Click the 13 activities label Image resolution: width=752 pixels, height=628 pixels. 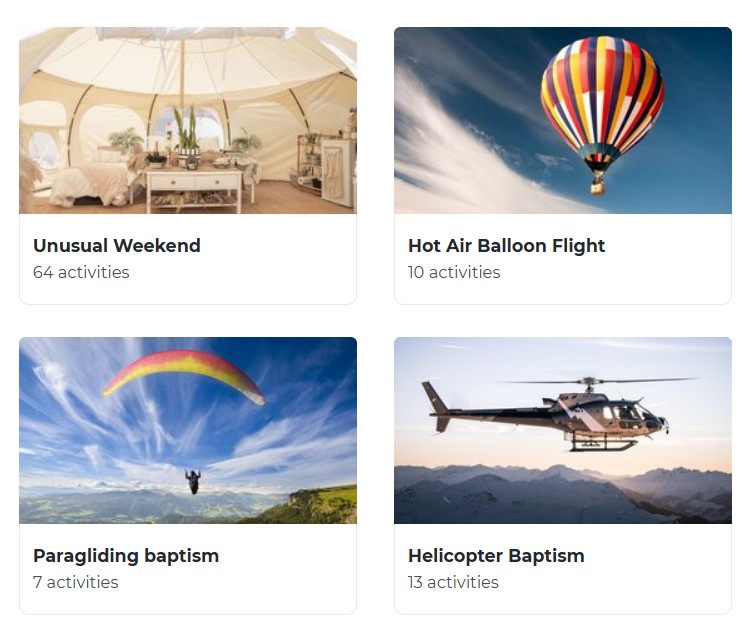pyautogui.click(x=453, y=582)
